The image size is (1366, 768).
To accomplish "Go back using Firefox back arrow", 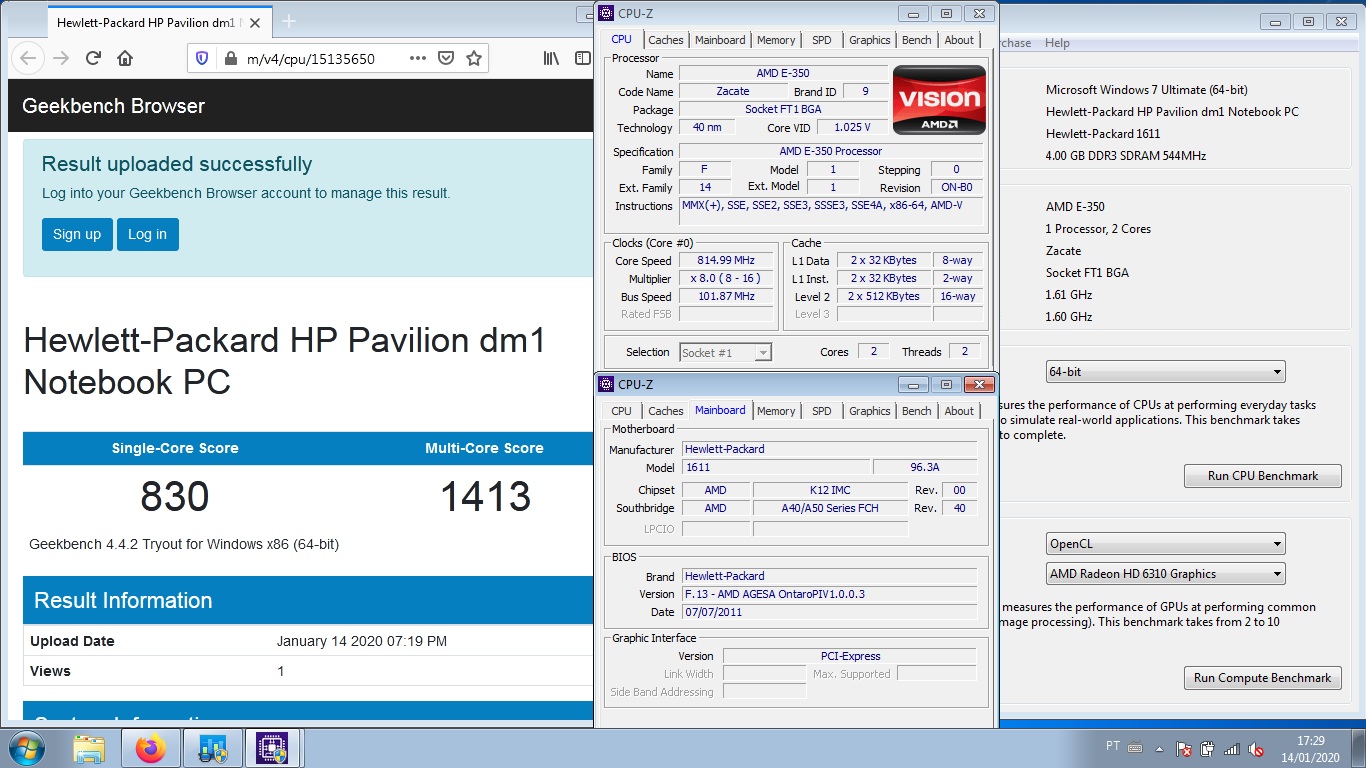I will (x=29, y=58).
